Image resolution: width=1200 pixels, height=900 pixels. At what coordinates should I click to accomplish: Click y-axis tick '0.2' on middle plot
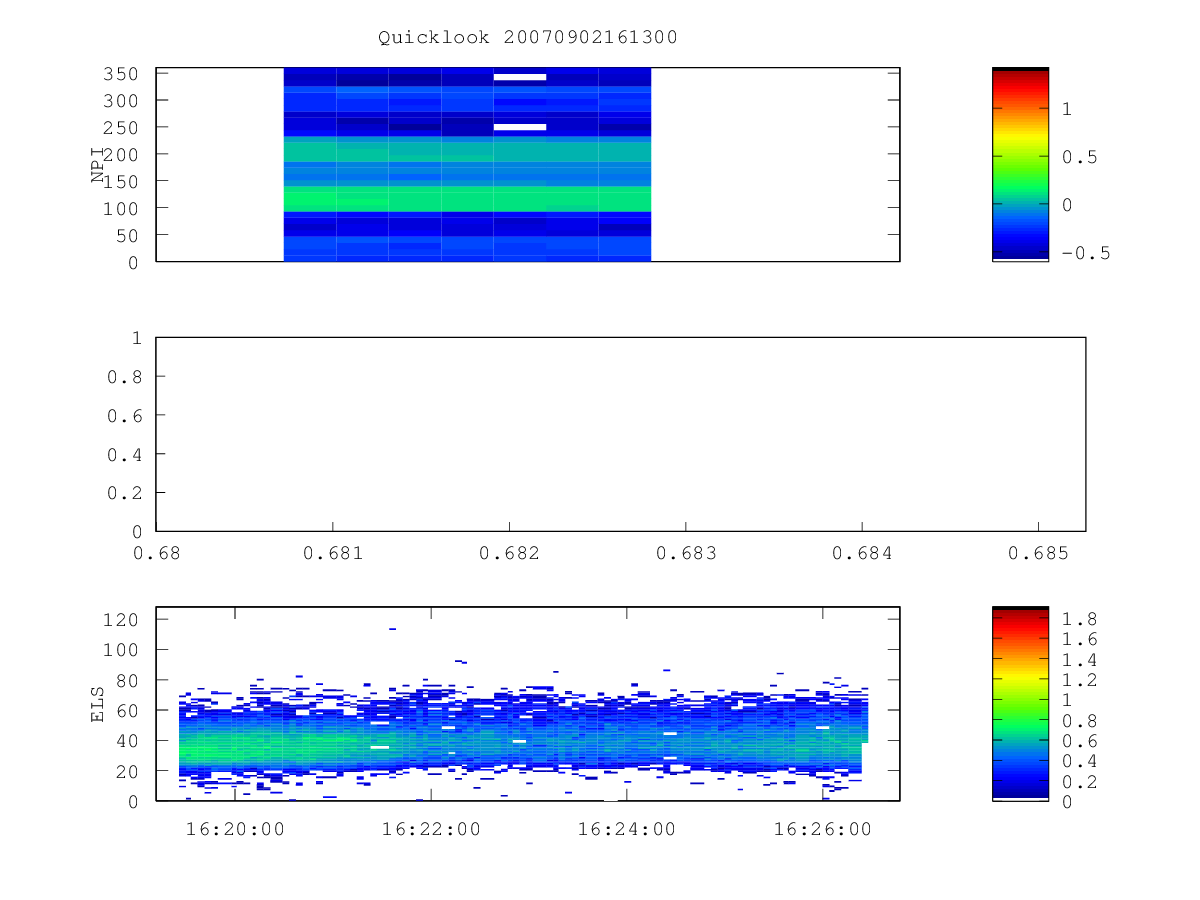(124, 493)
